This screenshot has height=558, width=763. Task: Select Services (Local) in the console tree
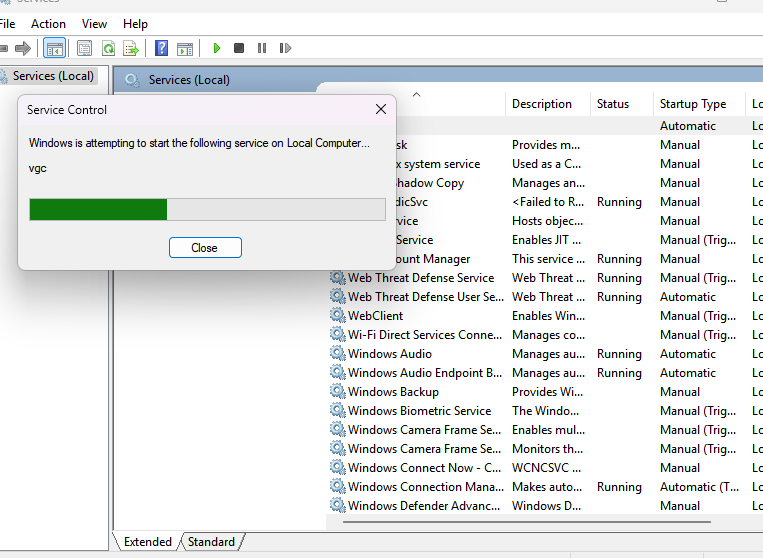click(53, 76)
